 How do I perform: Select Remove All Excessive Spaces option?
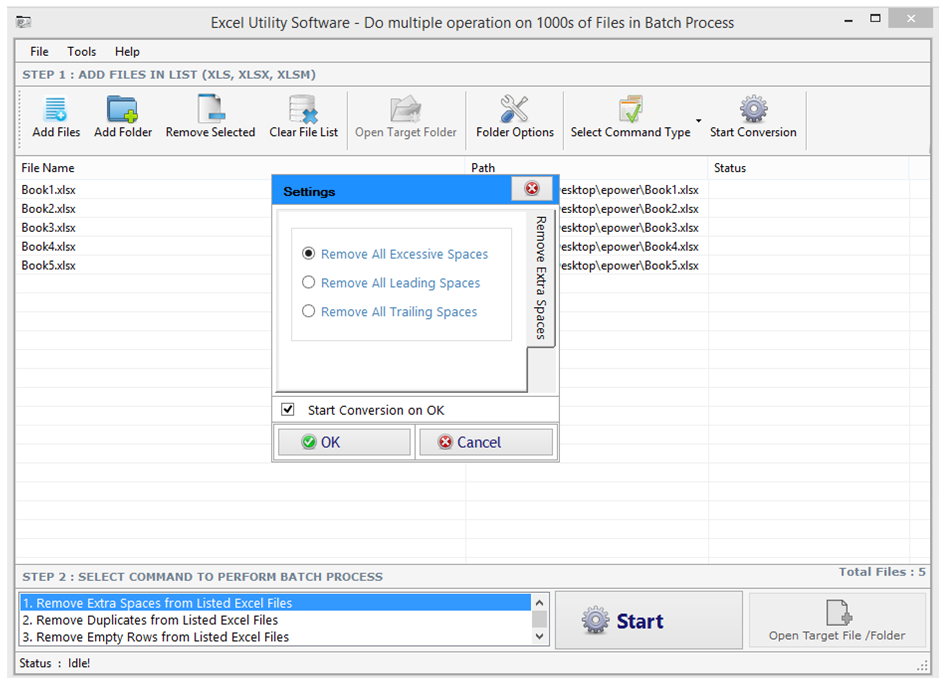coord(395,254)
